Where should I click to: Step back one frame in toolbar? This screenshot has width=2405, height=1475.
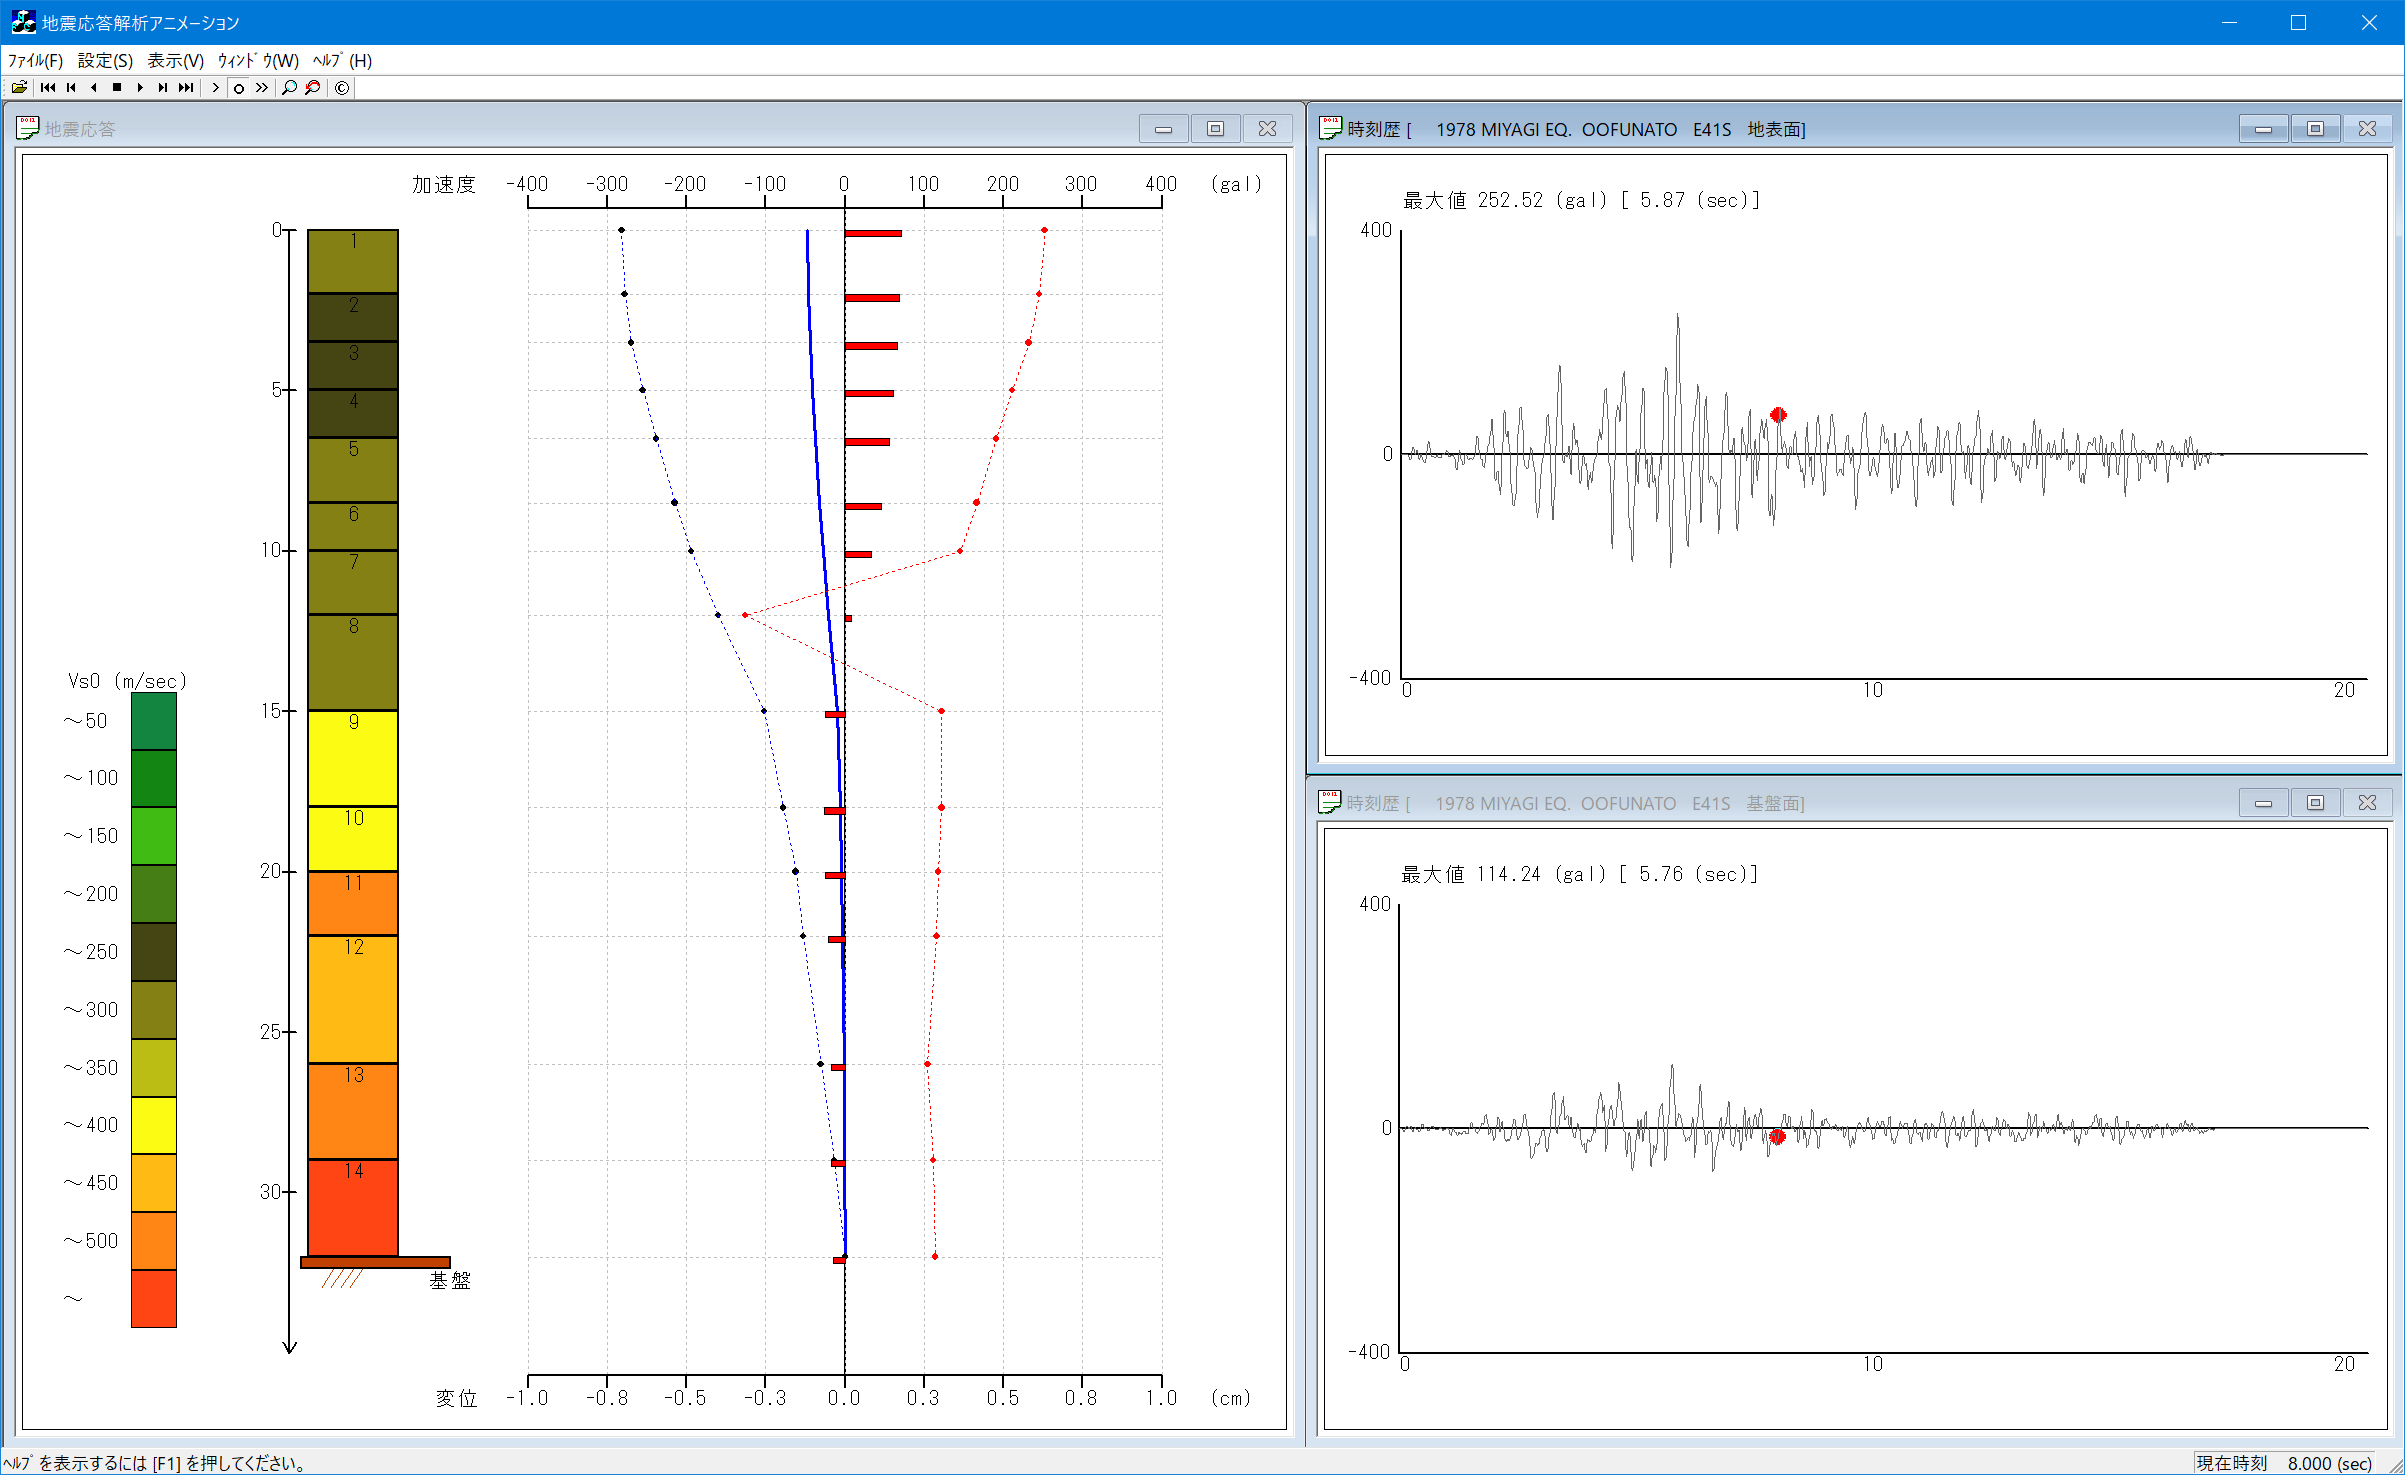click(x=94, y=88)
